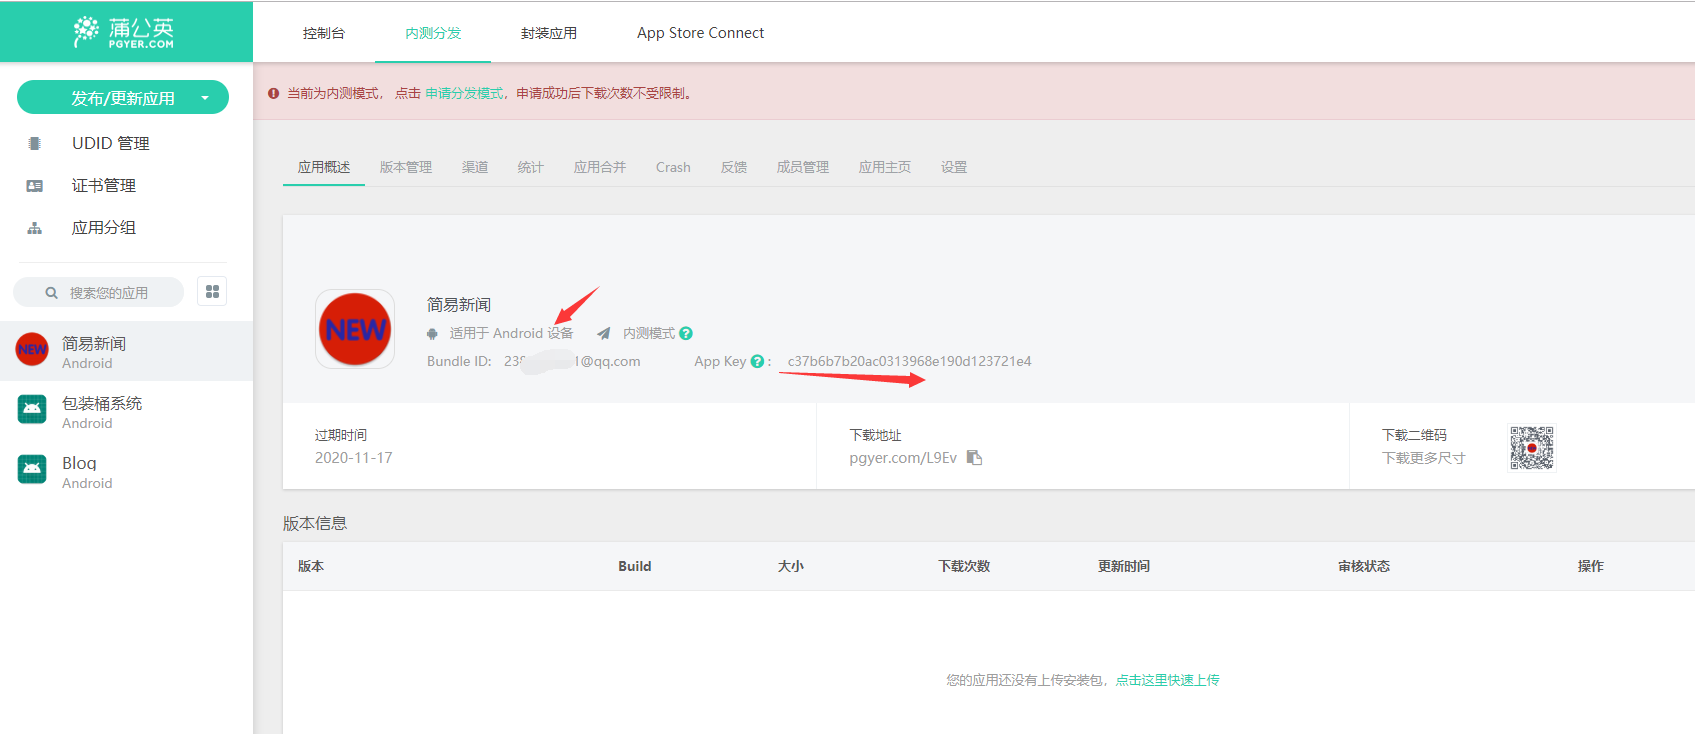The width and height of the screenshot is (1695, 734).
Task: Click the UDID 管理 chip icon
Action: click(x=35, y=143)
